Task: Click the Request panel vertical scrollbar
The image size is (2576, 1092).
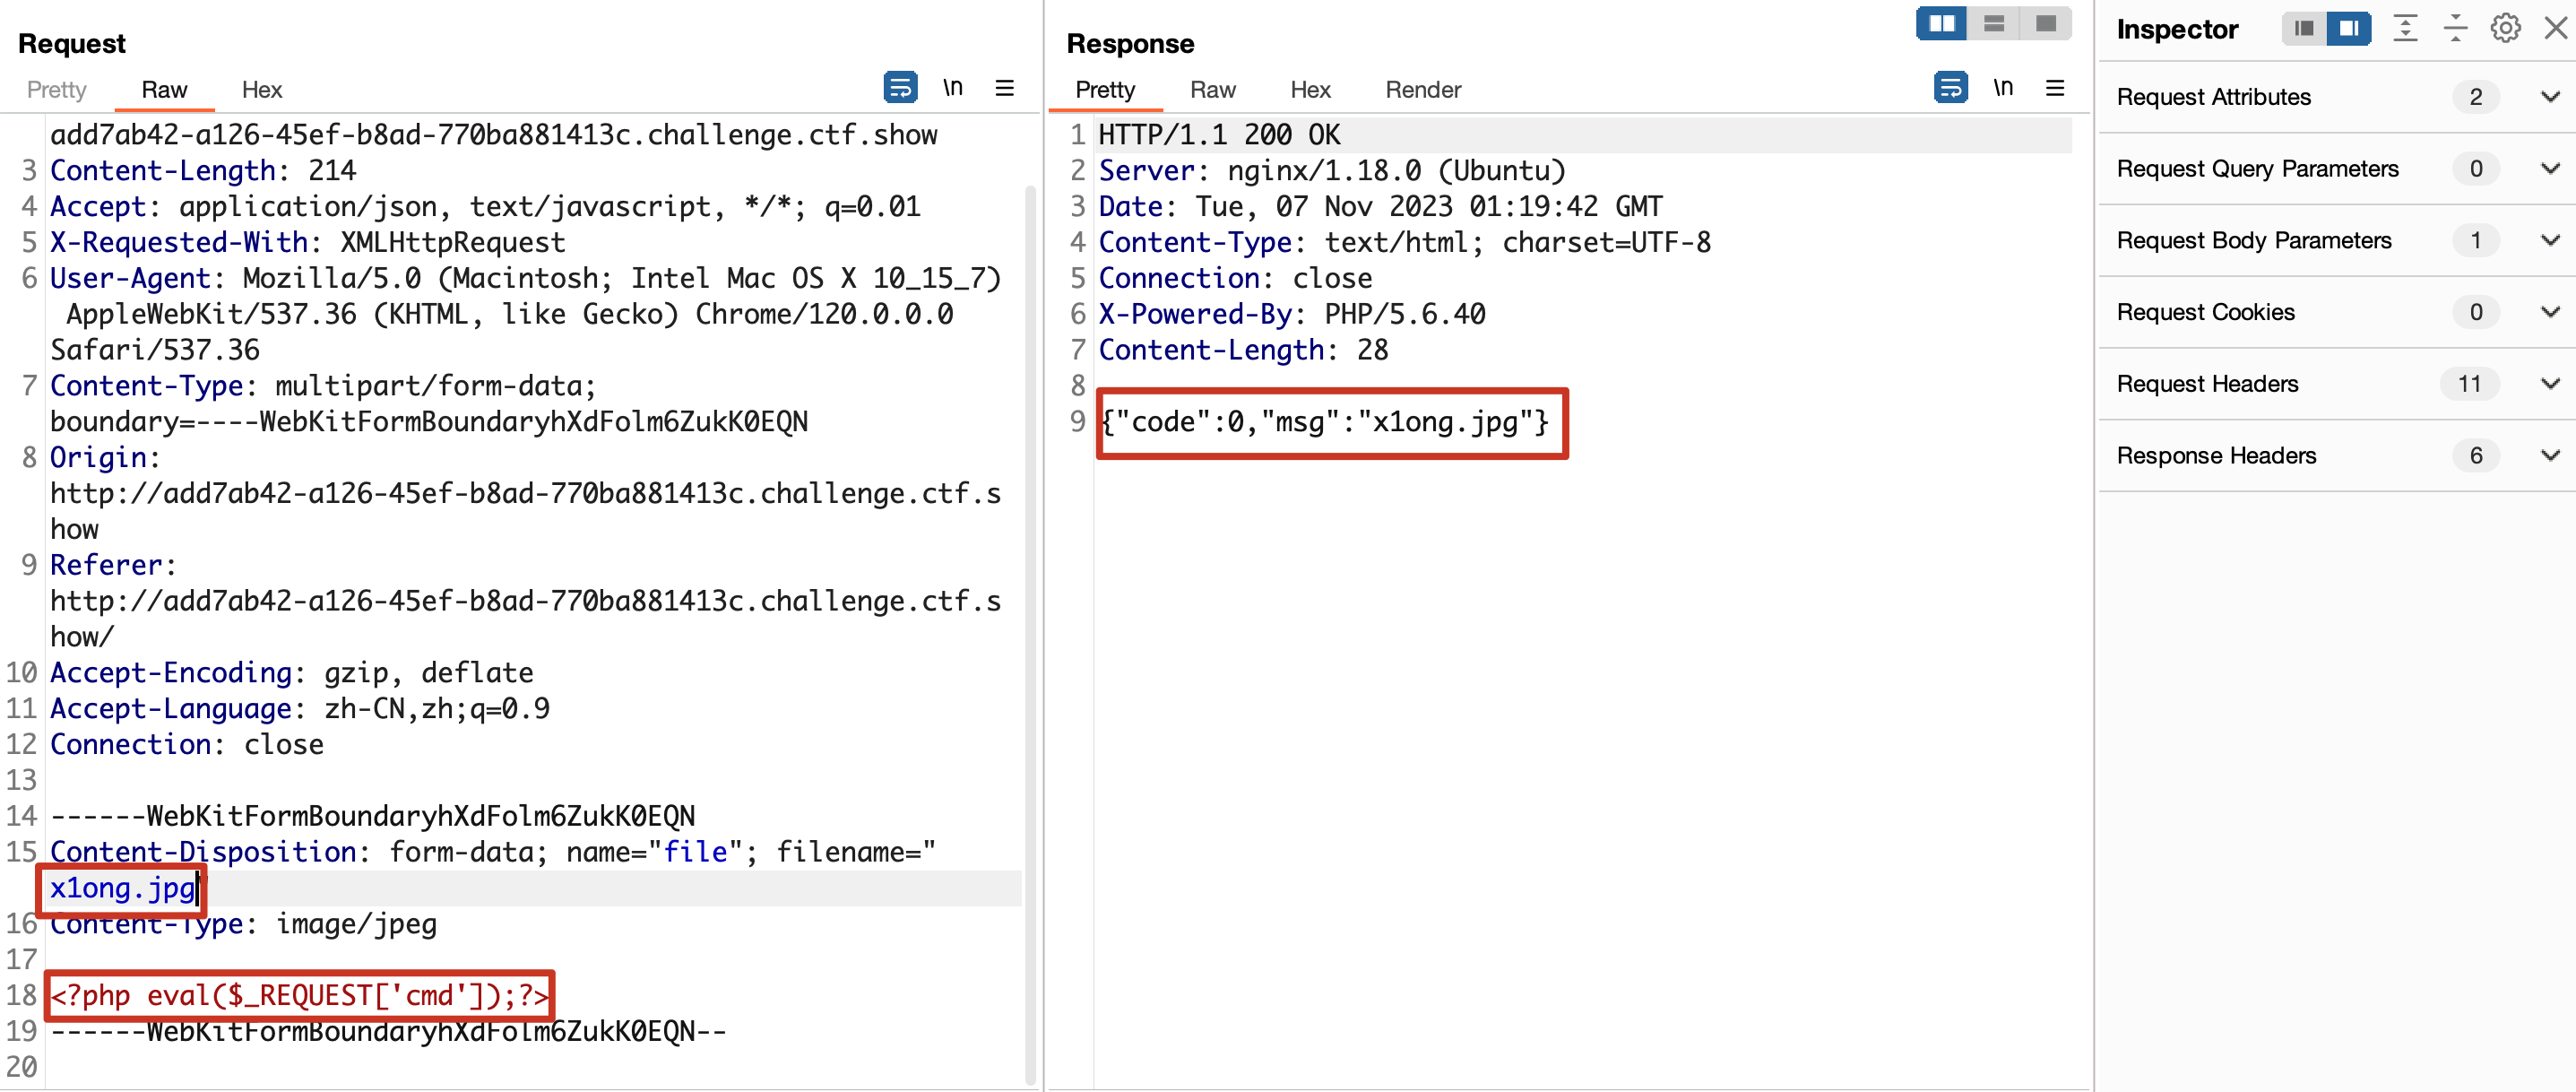Action: tap(1029, 634)
